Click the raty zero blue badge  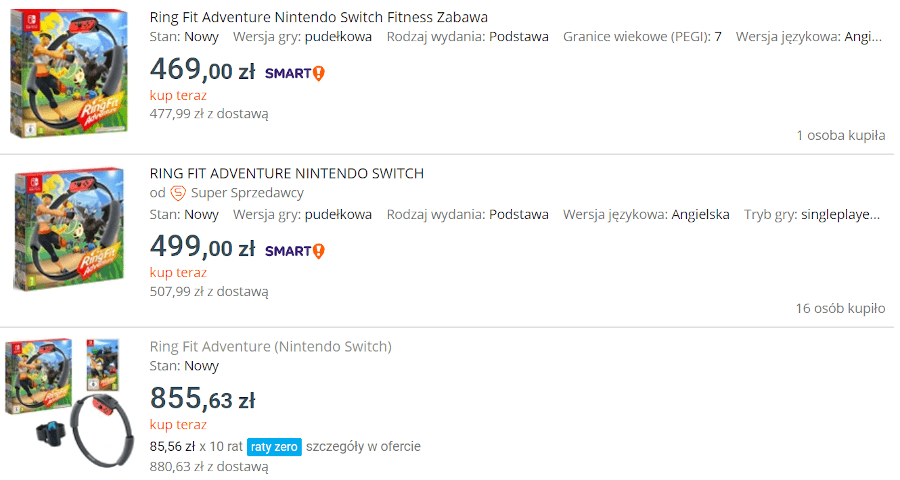pyautogui.click(x=274, y=447)
